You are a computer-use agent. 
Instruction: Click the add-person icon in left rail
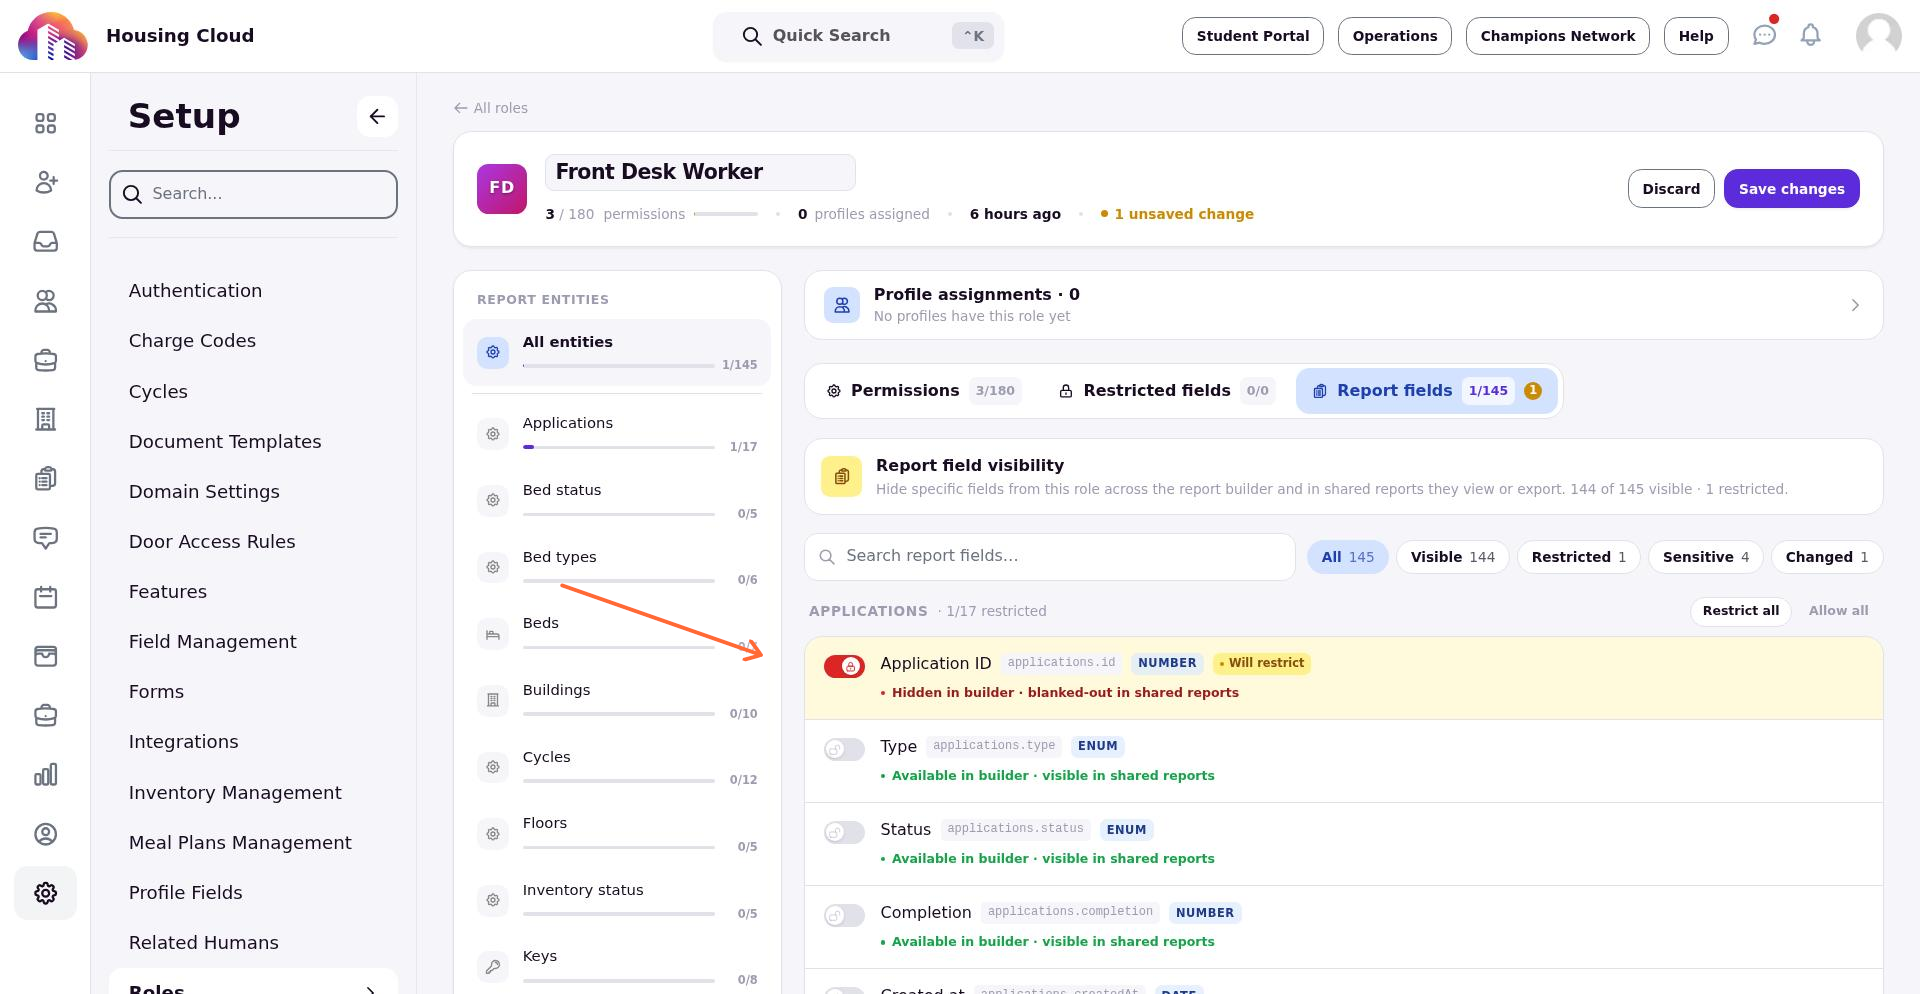(45, 182)
